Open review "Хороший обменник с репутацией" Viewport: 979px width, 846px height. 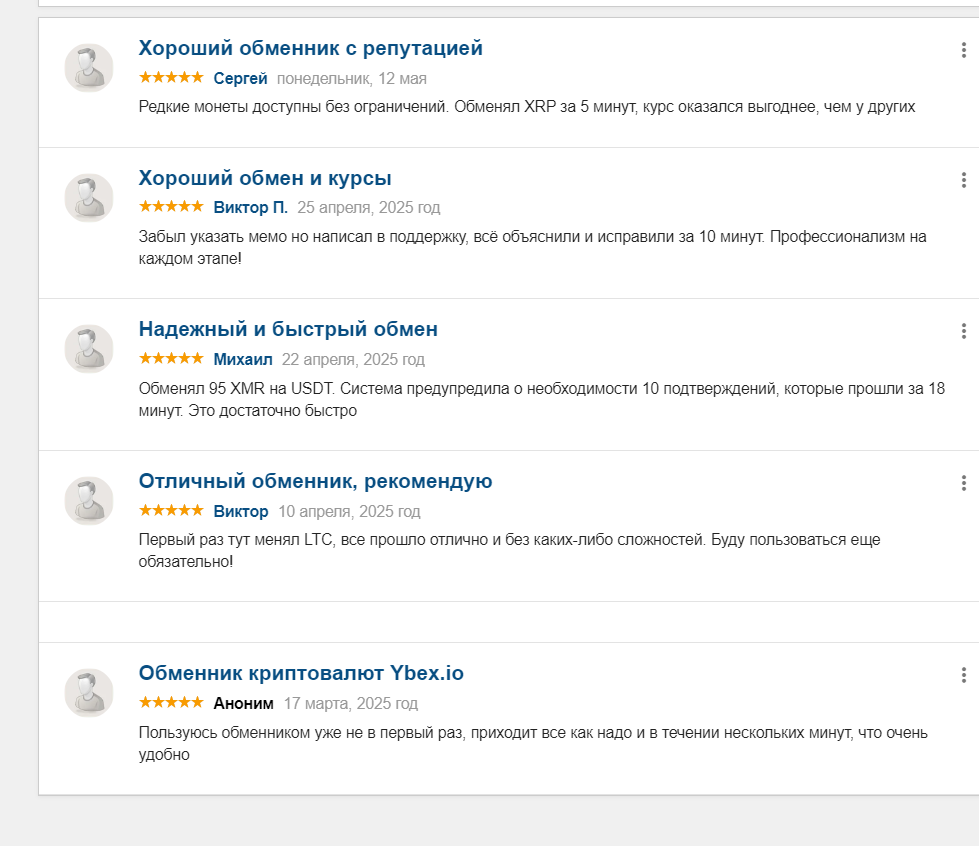tap(310, 48)
